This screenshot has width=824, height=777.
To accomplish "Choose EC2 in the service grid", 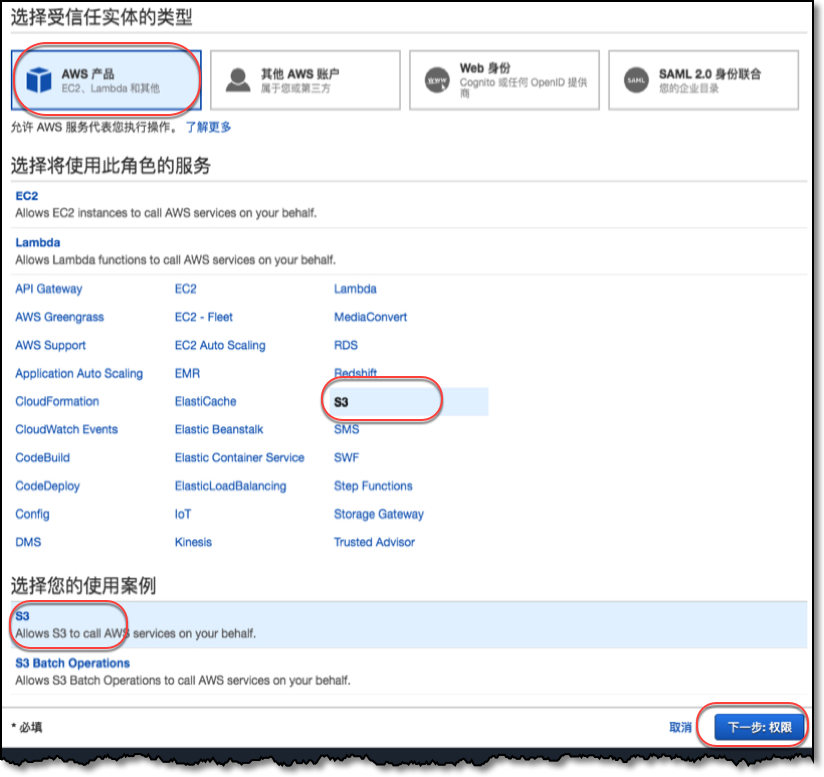I will [x=186, y=289].
